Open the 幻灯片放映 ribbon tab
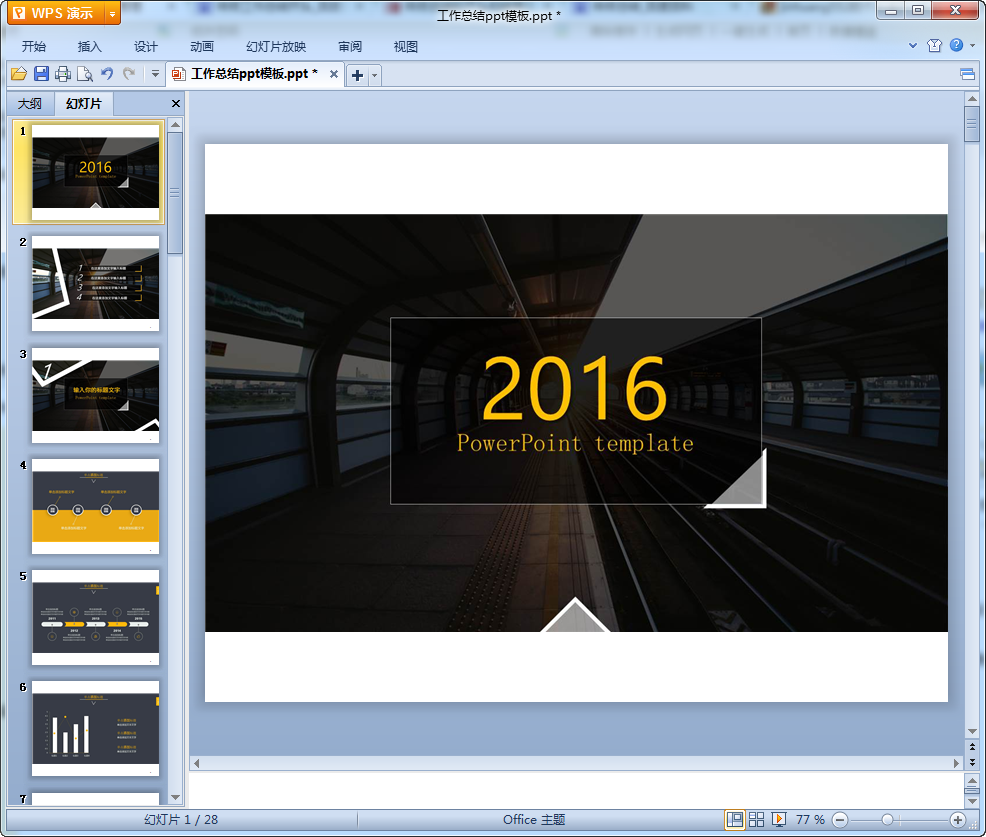This screenshot has height=837, width=986. click(x=276, y=47)
